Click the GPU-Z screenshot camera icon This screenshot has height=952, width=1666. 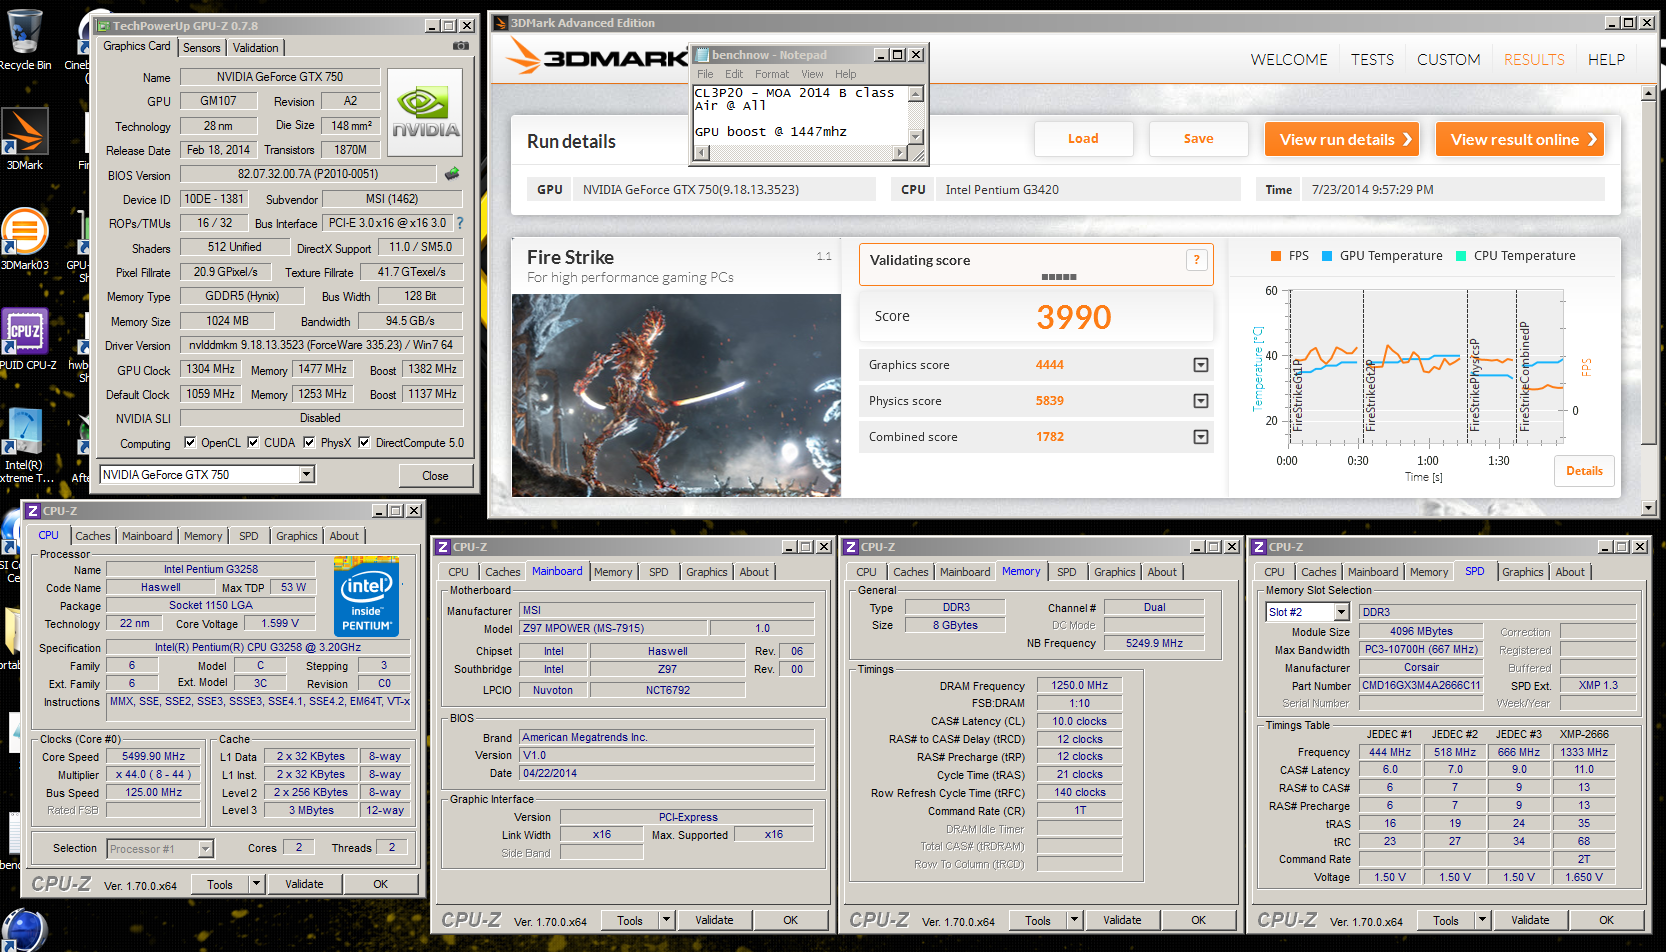pos(460,46)
